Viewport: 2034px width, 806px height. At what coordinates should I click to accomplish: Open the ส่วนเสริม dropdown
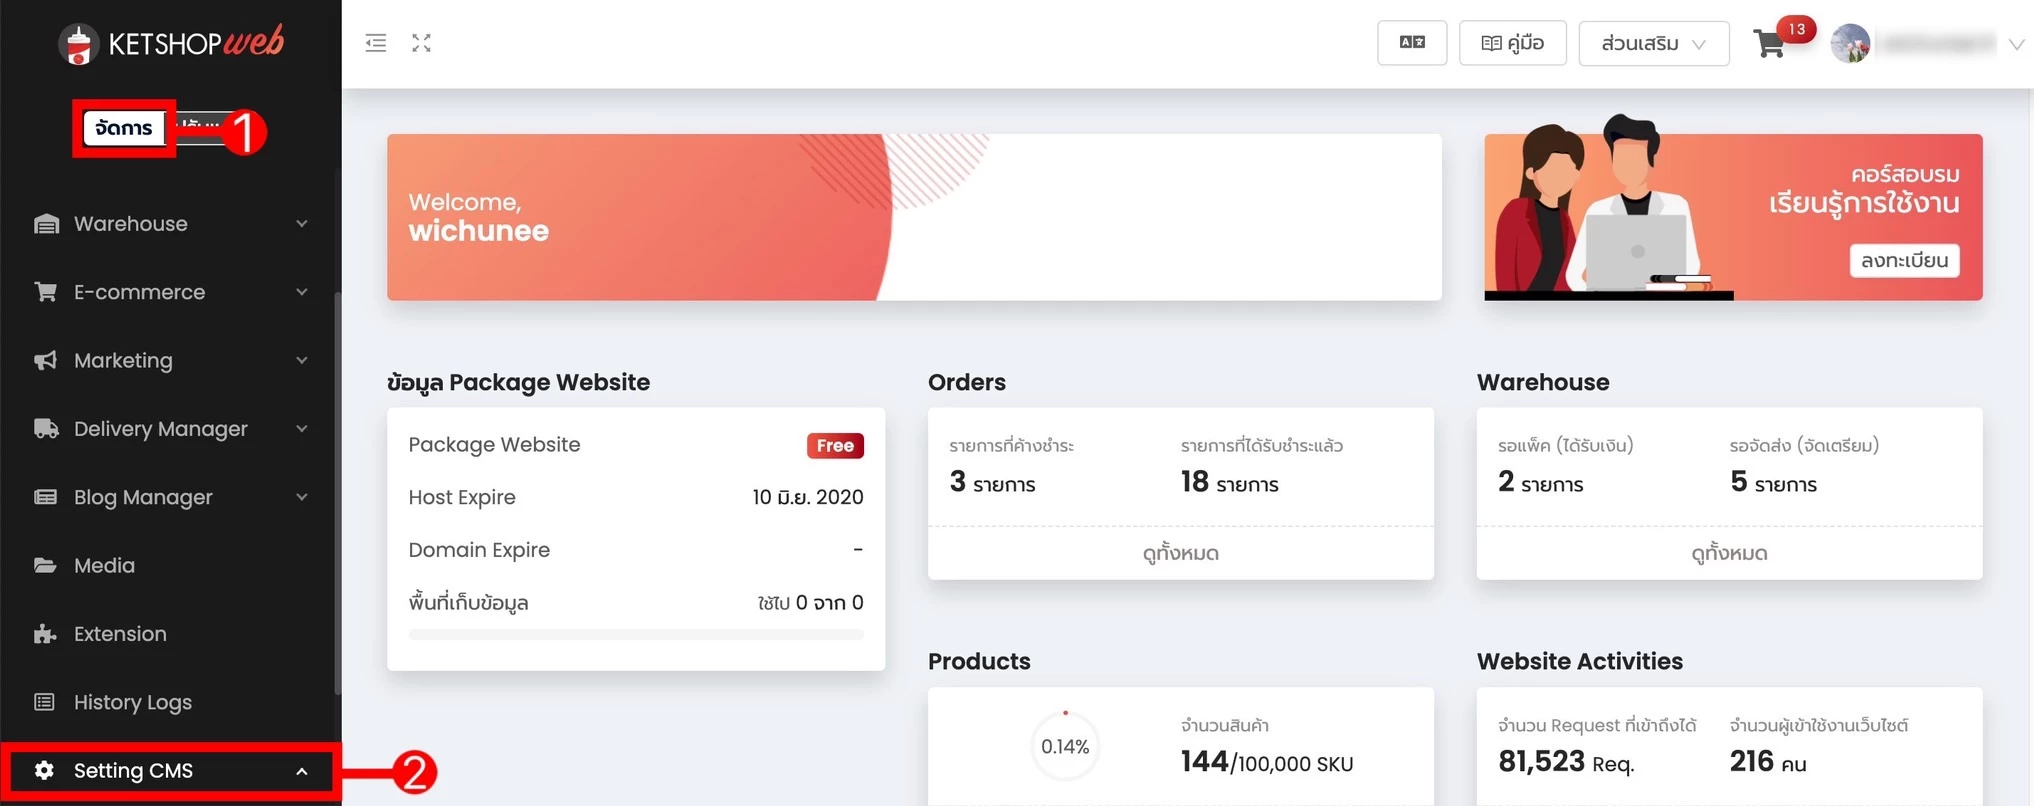point(1654,43)
